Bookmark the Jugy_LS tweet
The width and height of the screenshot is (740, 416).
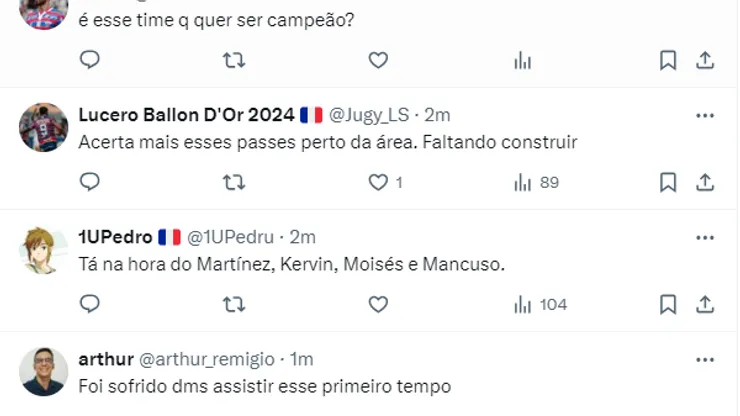(x=668, y=182)
